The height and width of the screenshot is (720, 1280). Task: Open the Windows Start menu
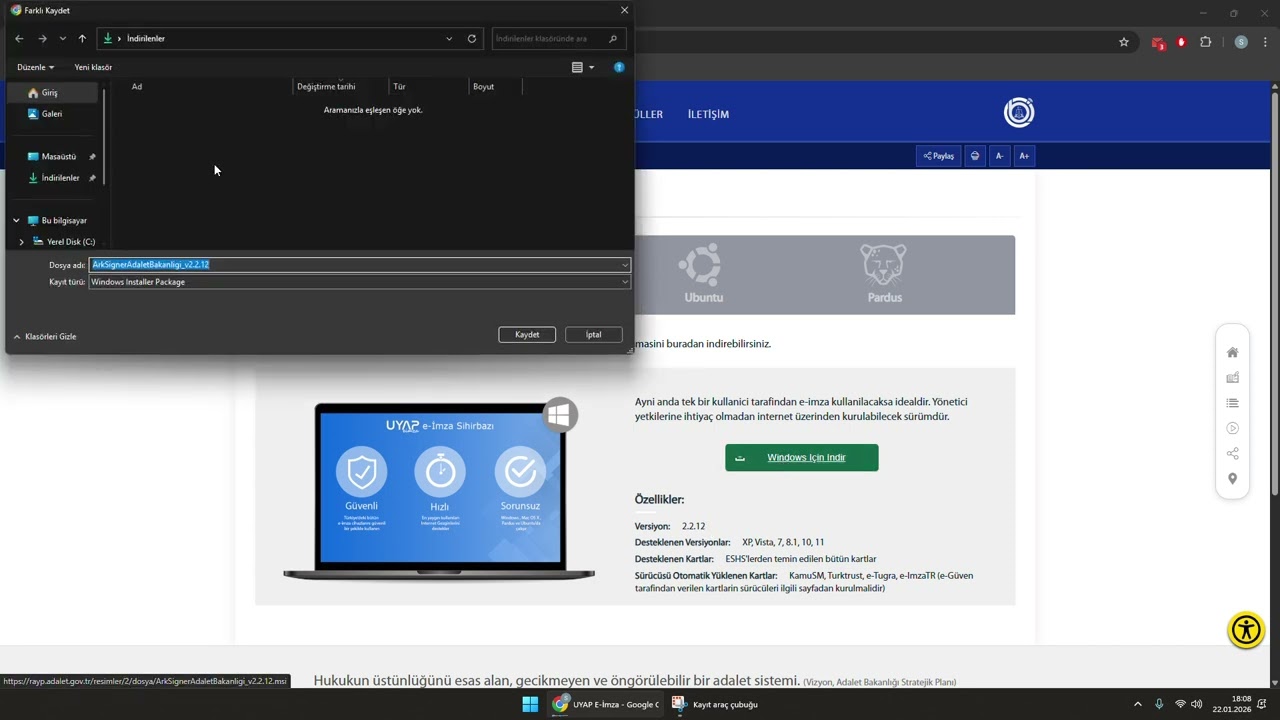coord(530,704)
